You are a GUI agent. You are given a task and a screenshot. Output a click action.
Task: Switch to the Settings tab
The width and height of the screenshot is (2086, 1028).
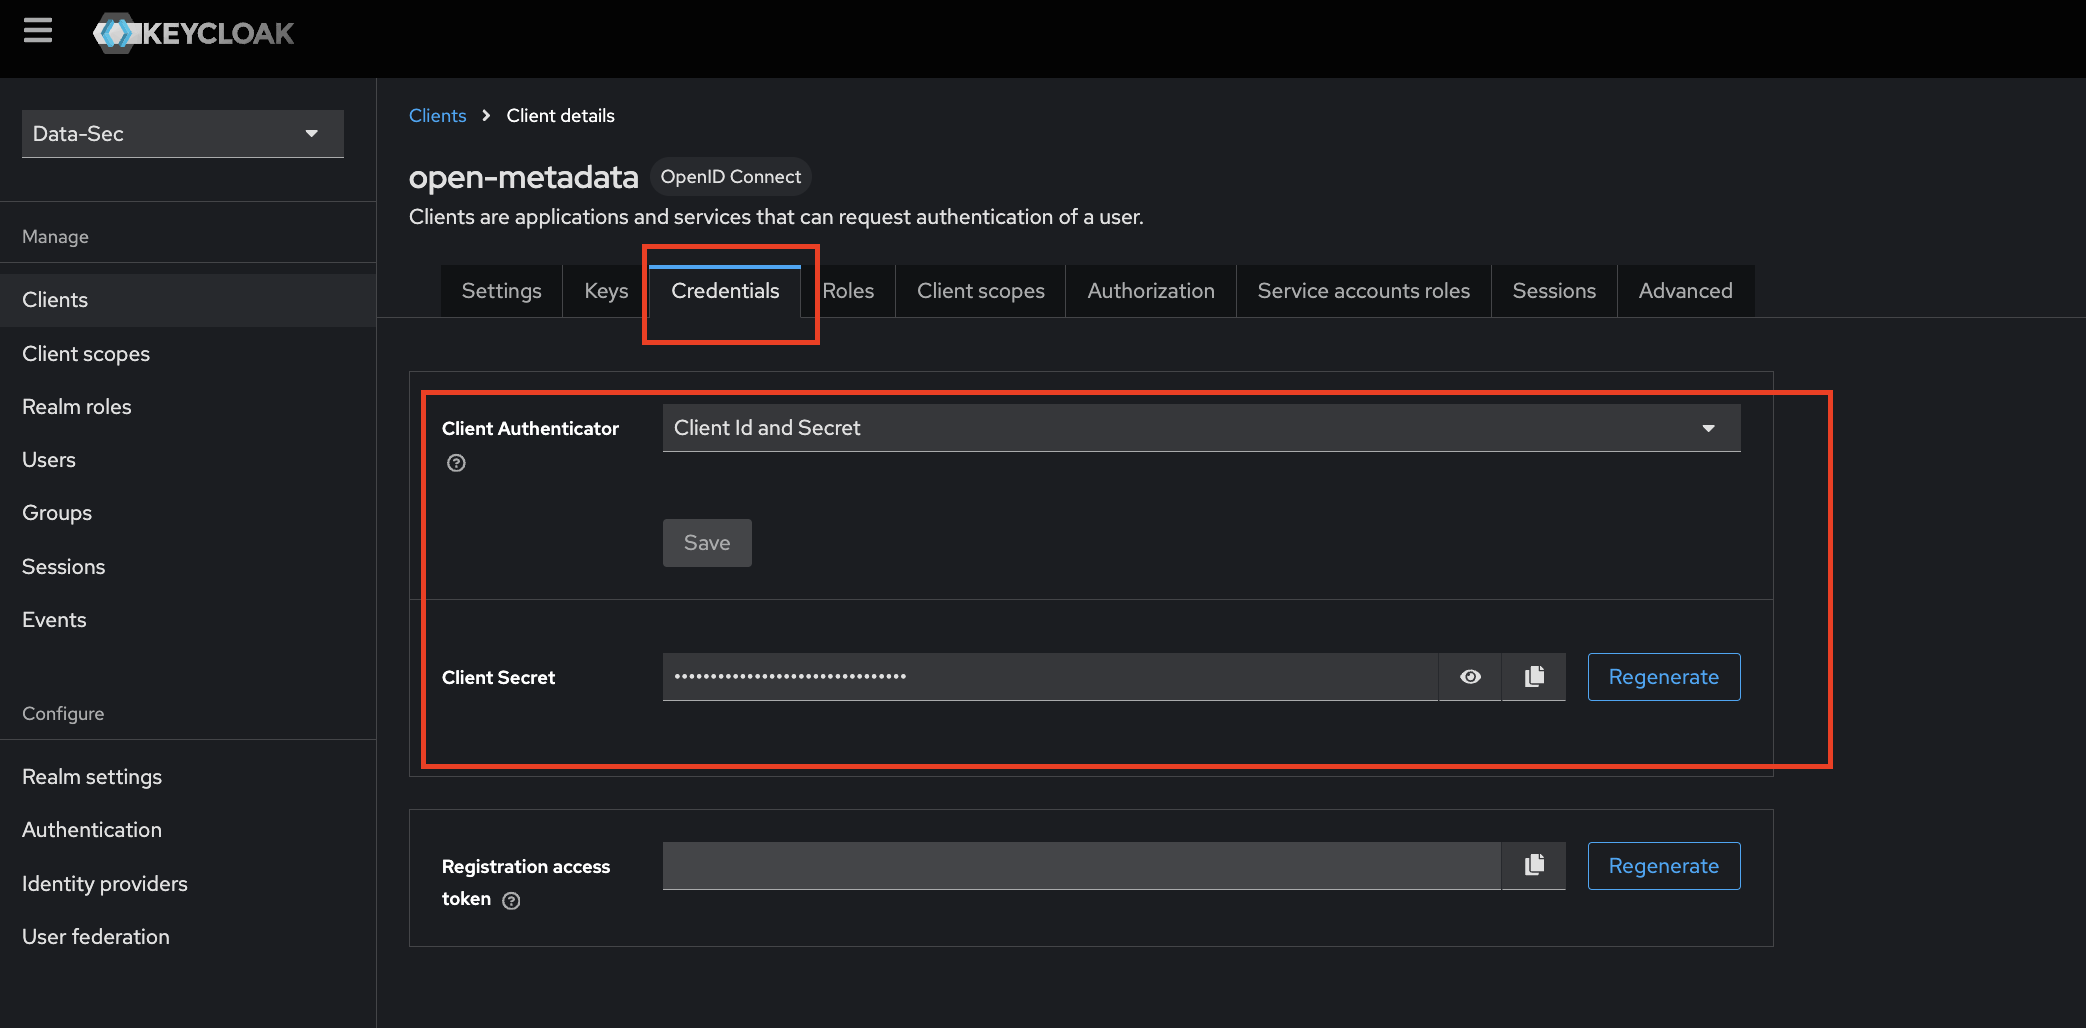click(501, 291)
